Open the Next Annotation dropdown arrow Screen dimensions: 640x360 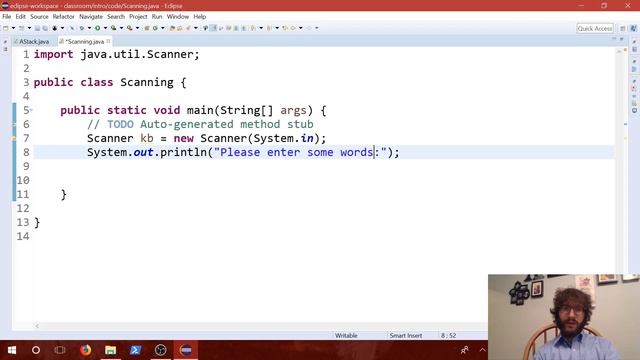(x=261, y=28)
